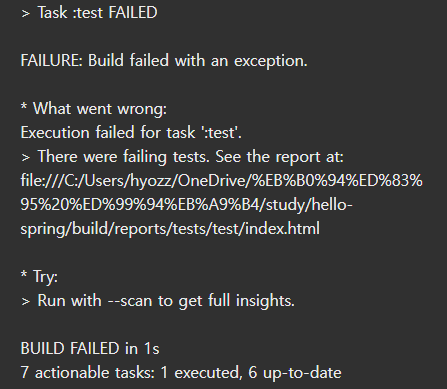Click the '>' marker before 'There were failing'
447x389 pixels.
pyautogui.click(x=25, y=158)
